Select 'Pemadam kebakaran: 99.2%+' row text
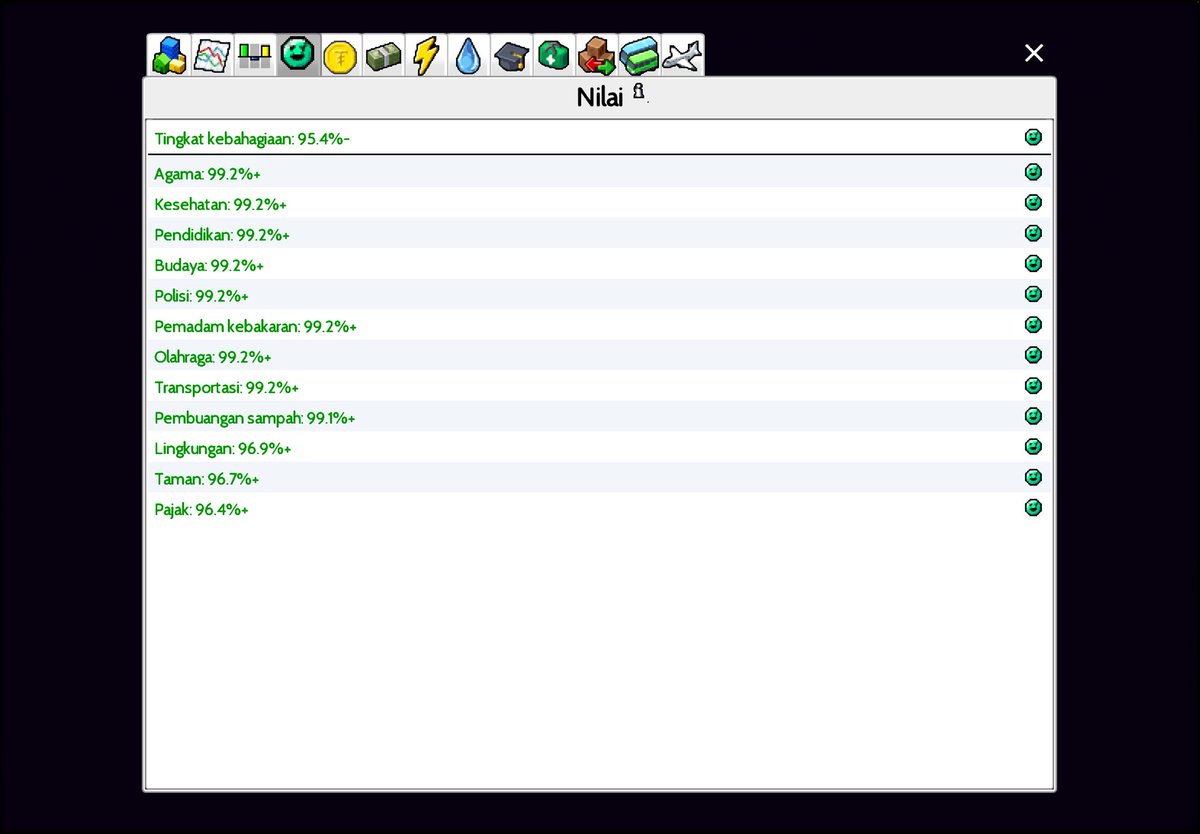This screenshot has height=834, width=1200. tap(256, 327)
